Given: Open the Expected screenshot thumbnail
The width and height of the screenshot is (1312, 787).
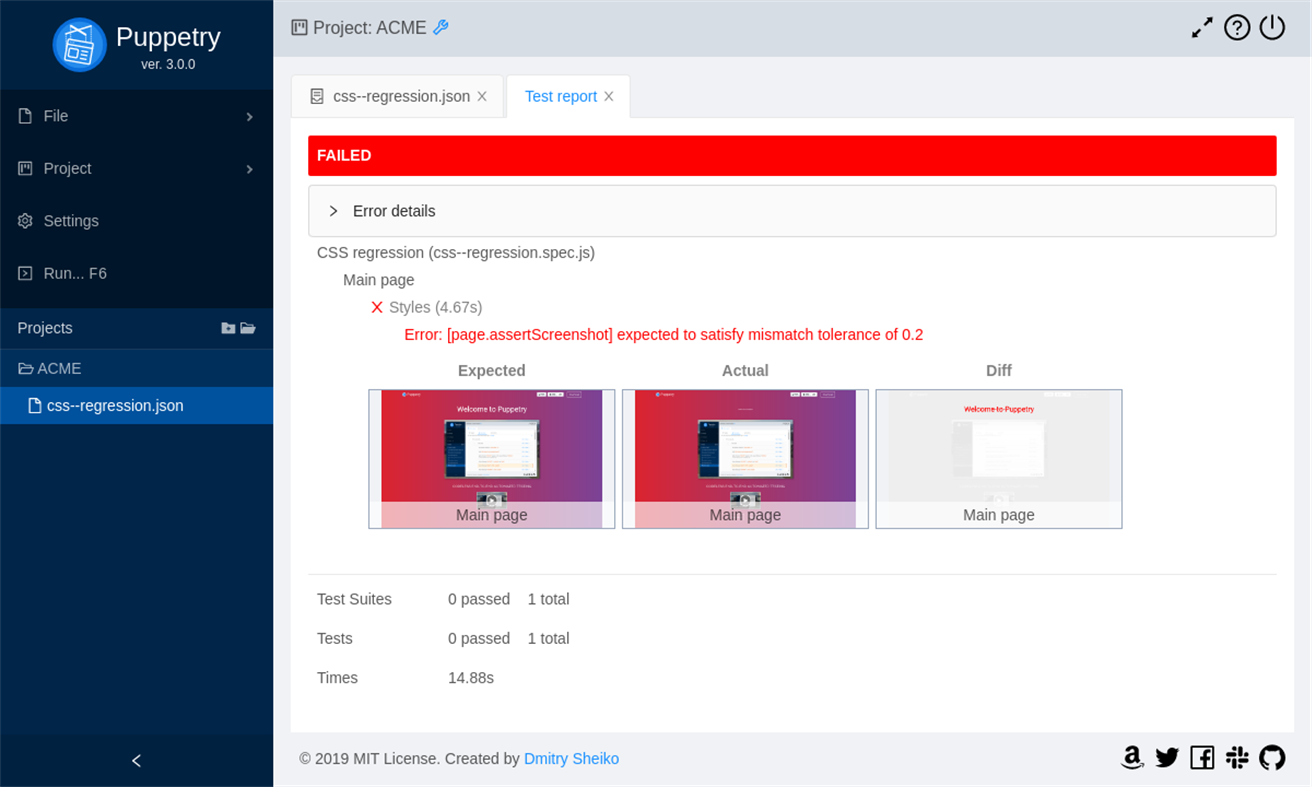Looking at the screenshot, I should click(x=492, y=459).
